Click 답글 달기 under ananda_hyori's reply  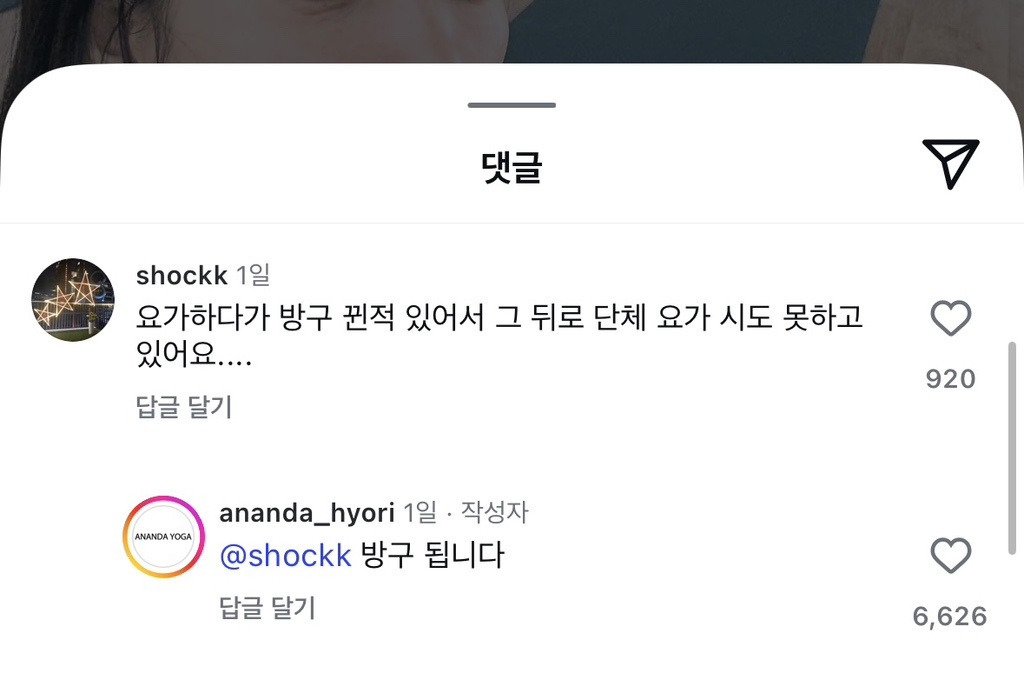(267, 607)
